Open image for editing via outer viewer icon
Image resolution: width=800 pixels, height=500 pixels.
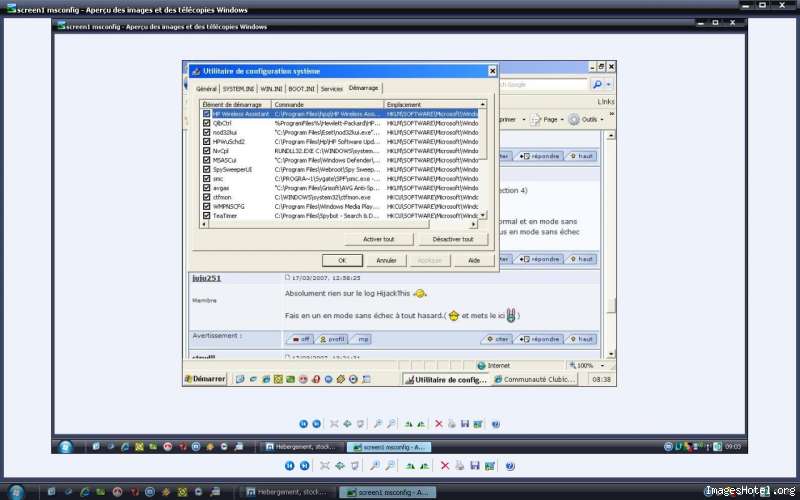point(490,466)
